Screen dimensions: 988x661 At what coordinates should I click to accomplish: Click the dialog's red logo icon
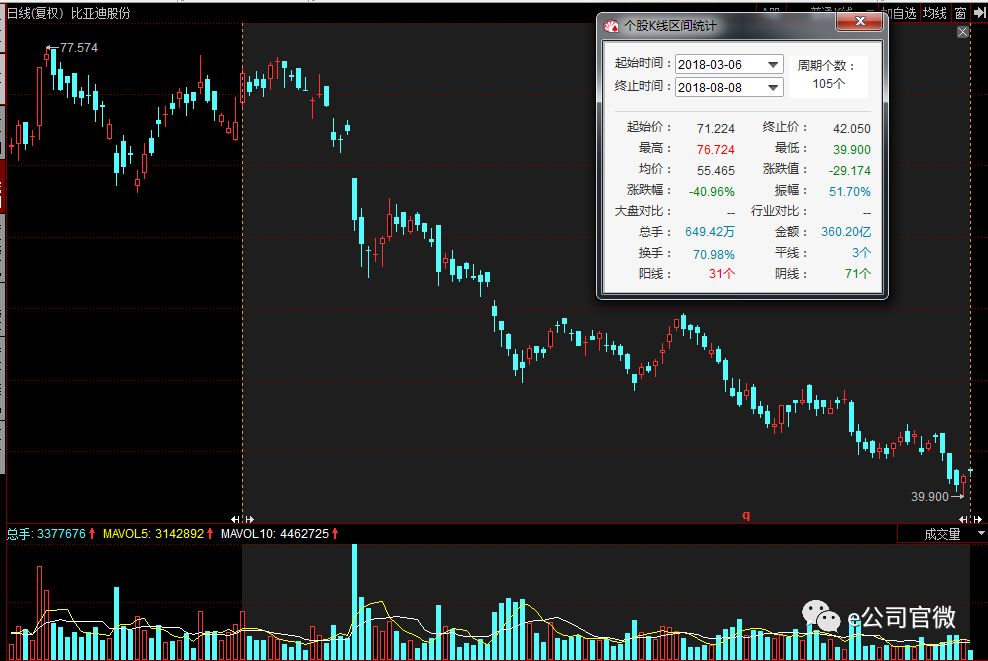[611, 26]
